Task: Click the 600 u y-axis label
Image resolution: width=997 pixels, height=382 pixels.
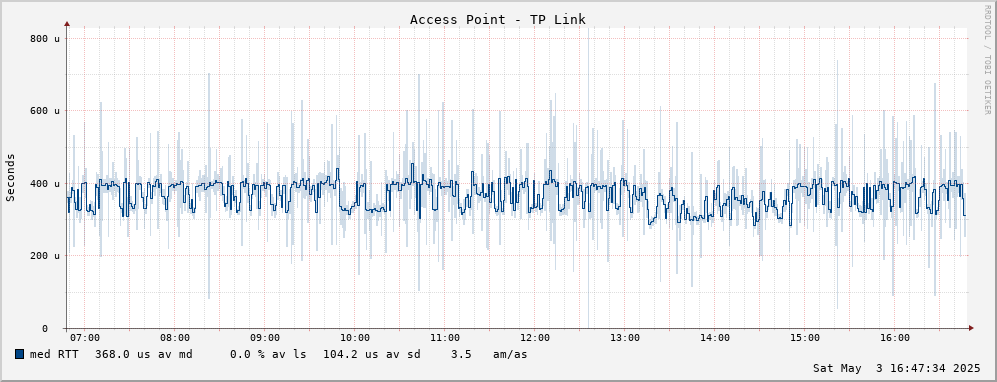Action: click(x=45, y=111)
